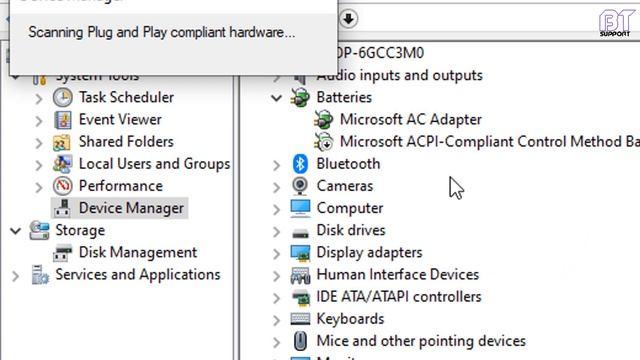The width and height of the screenshot is (640, 360).
Task: Click the down-arrow toolbar button
Action: (348, 19)
